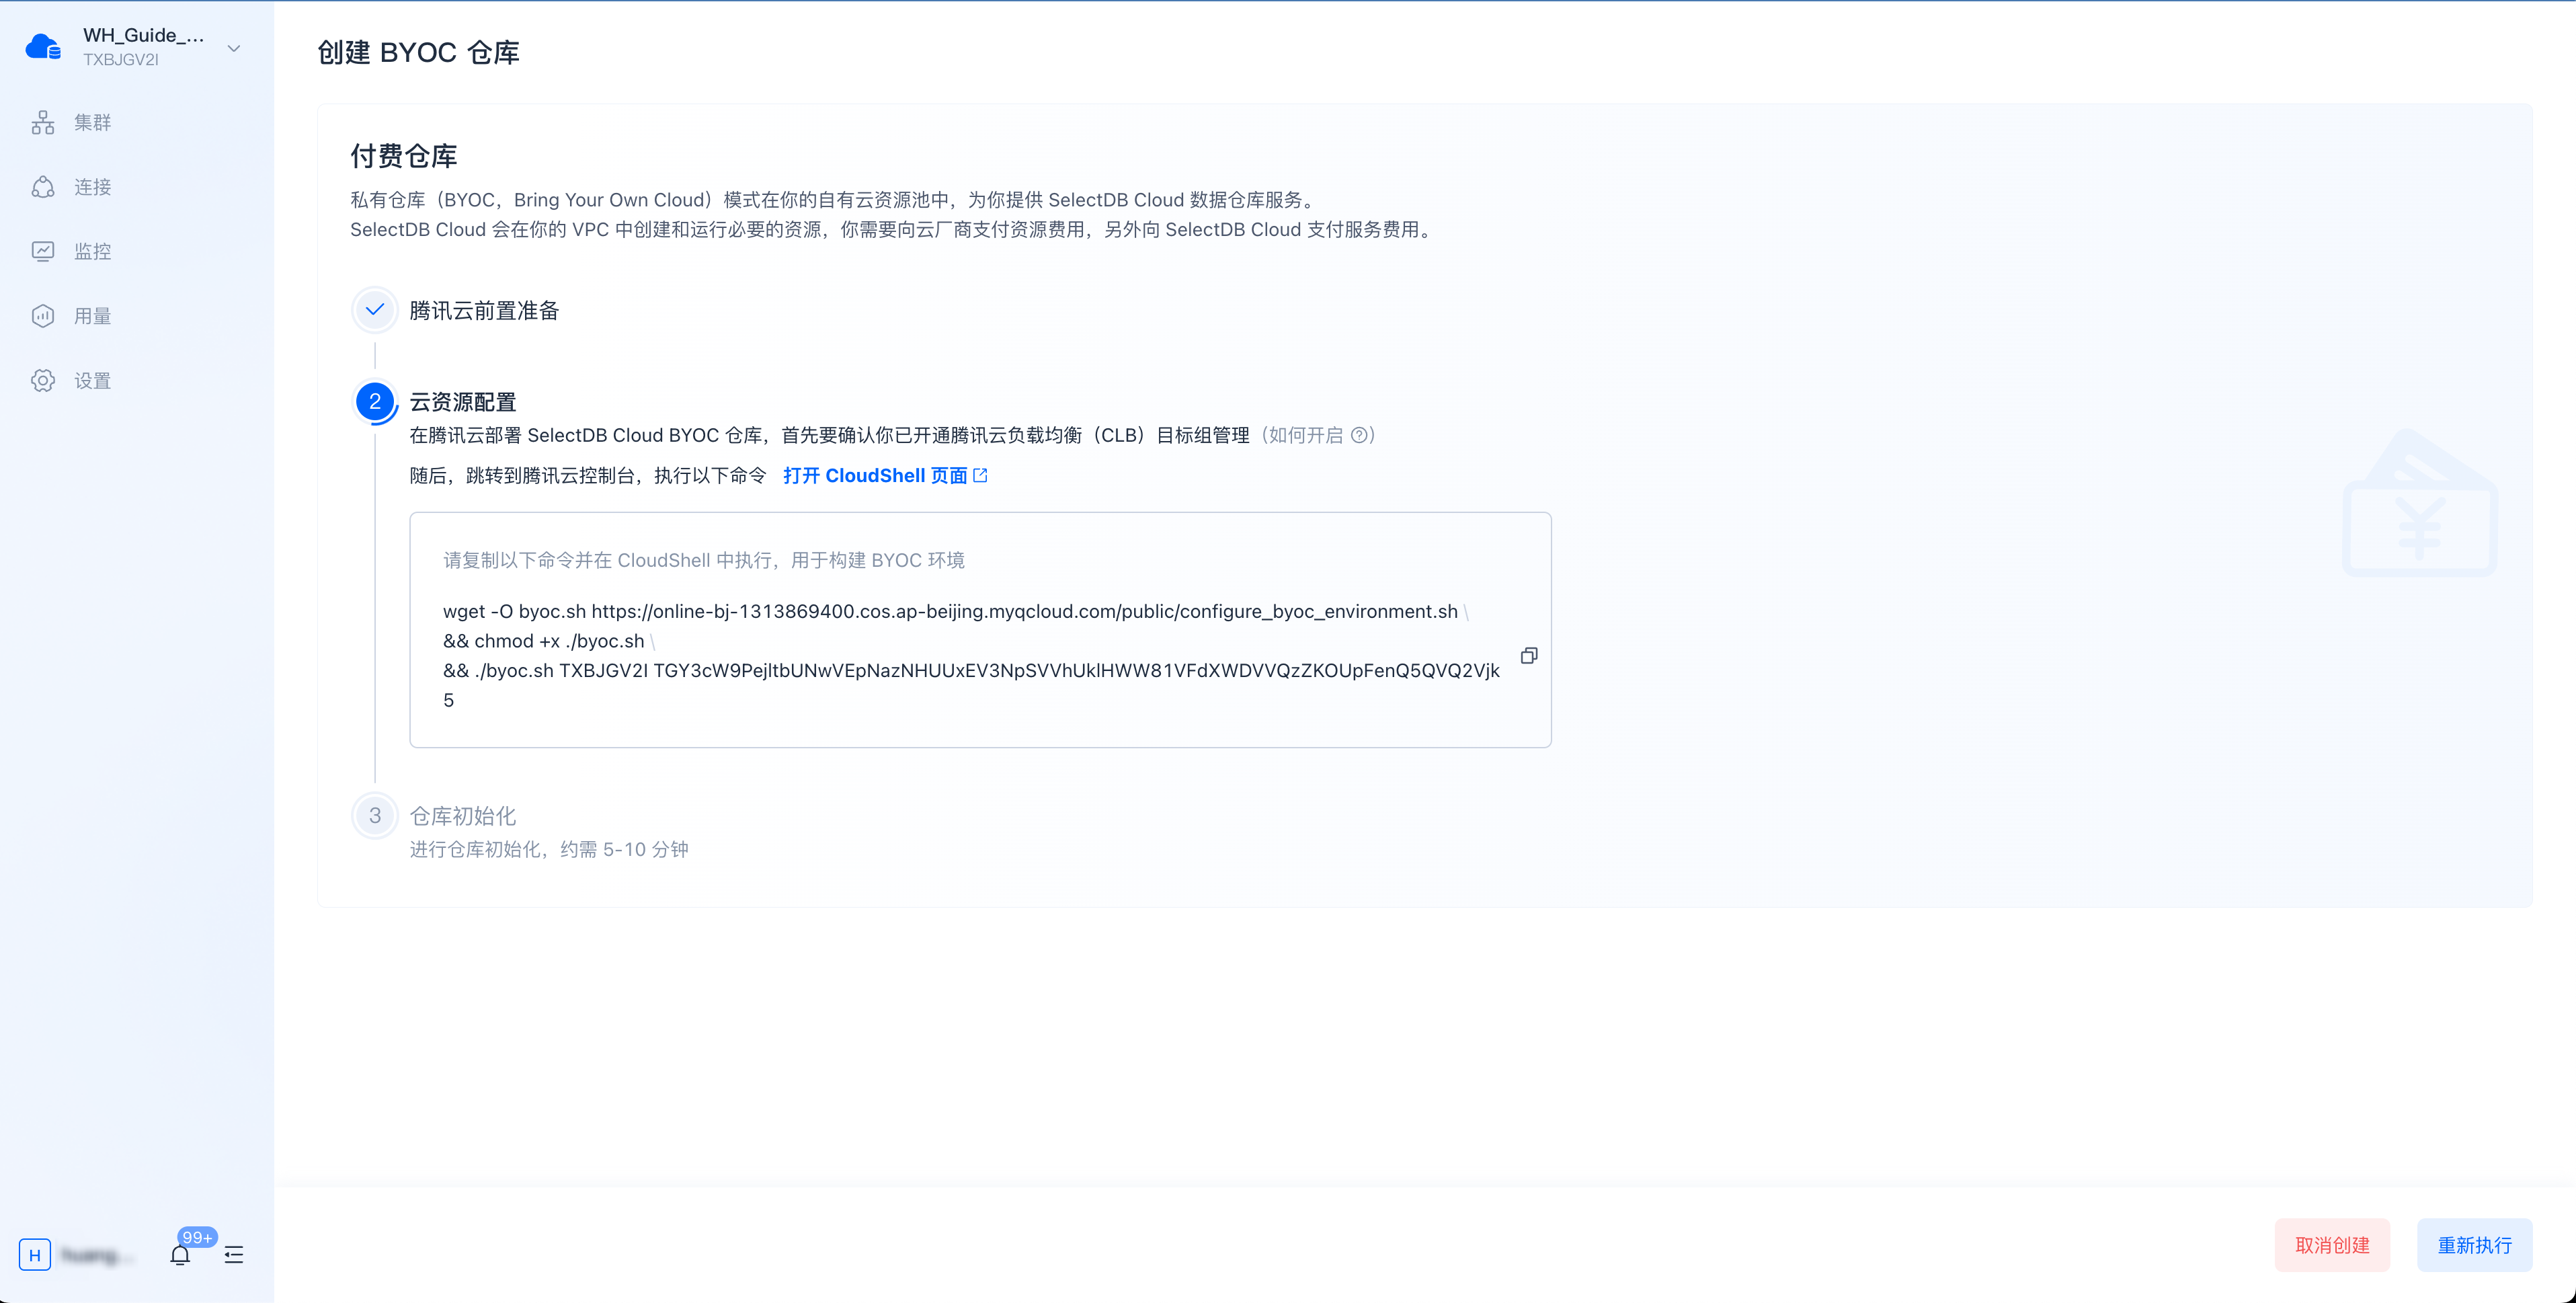Click the CloudShell instruction hint text
The width and height of the screenshot is (2576, 1303).
(x=704, y=560)
